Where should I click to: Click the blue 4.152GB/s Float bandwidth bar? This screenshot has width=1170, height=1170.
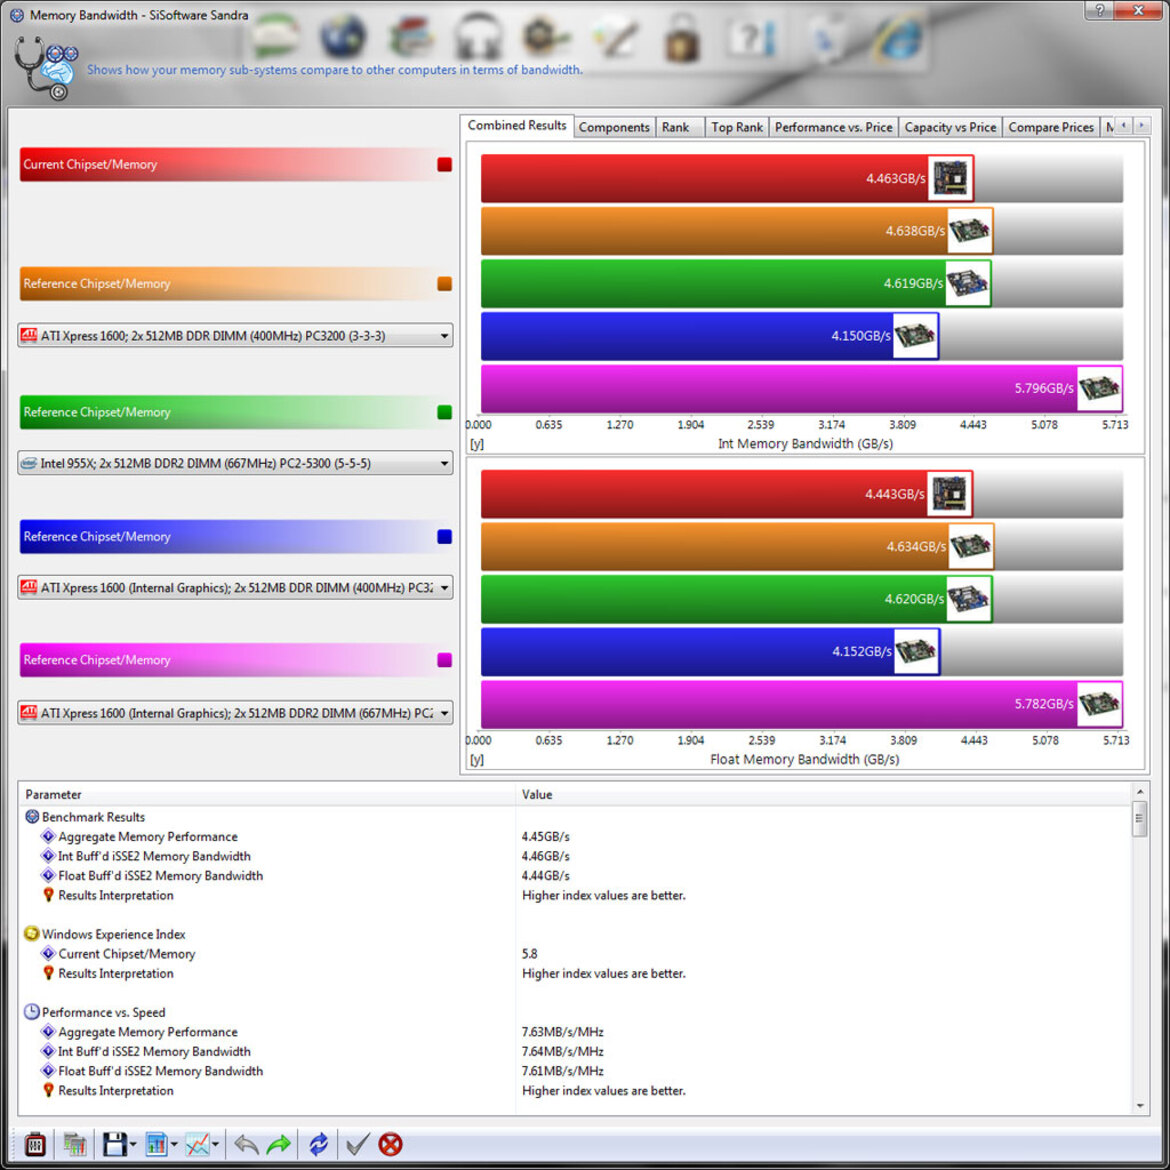point(710,651)
